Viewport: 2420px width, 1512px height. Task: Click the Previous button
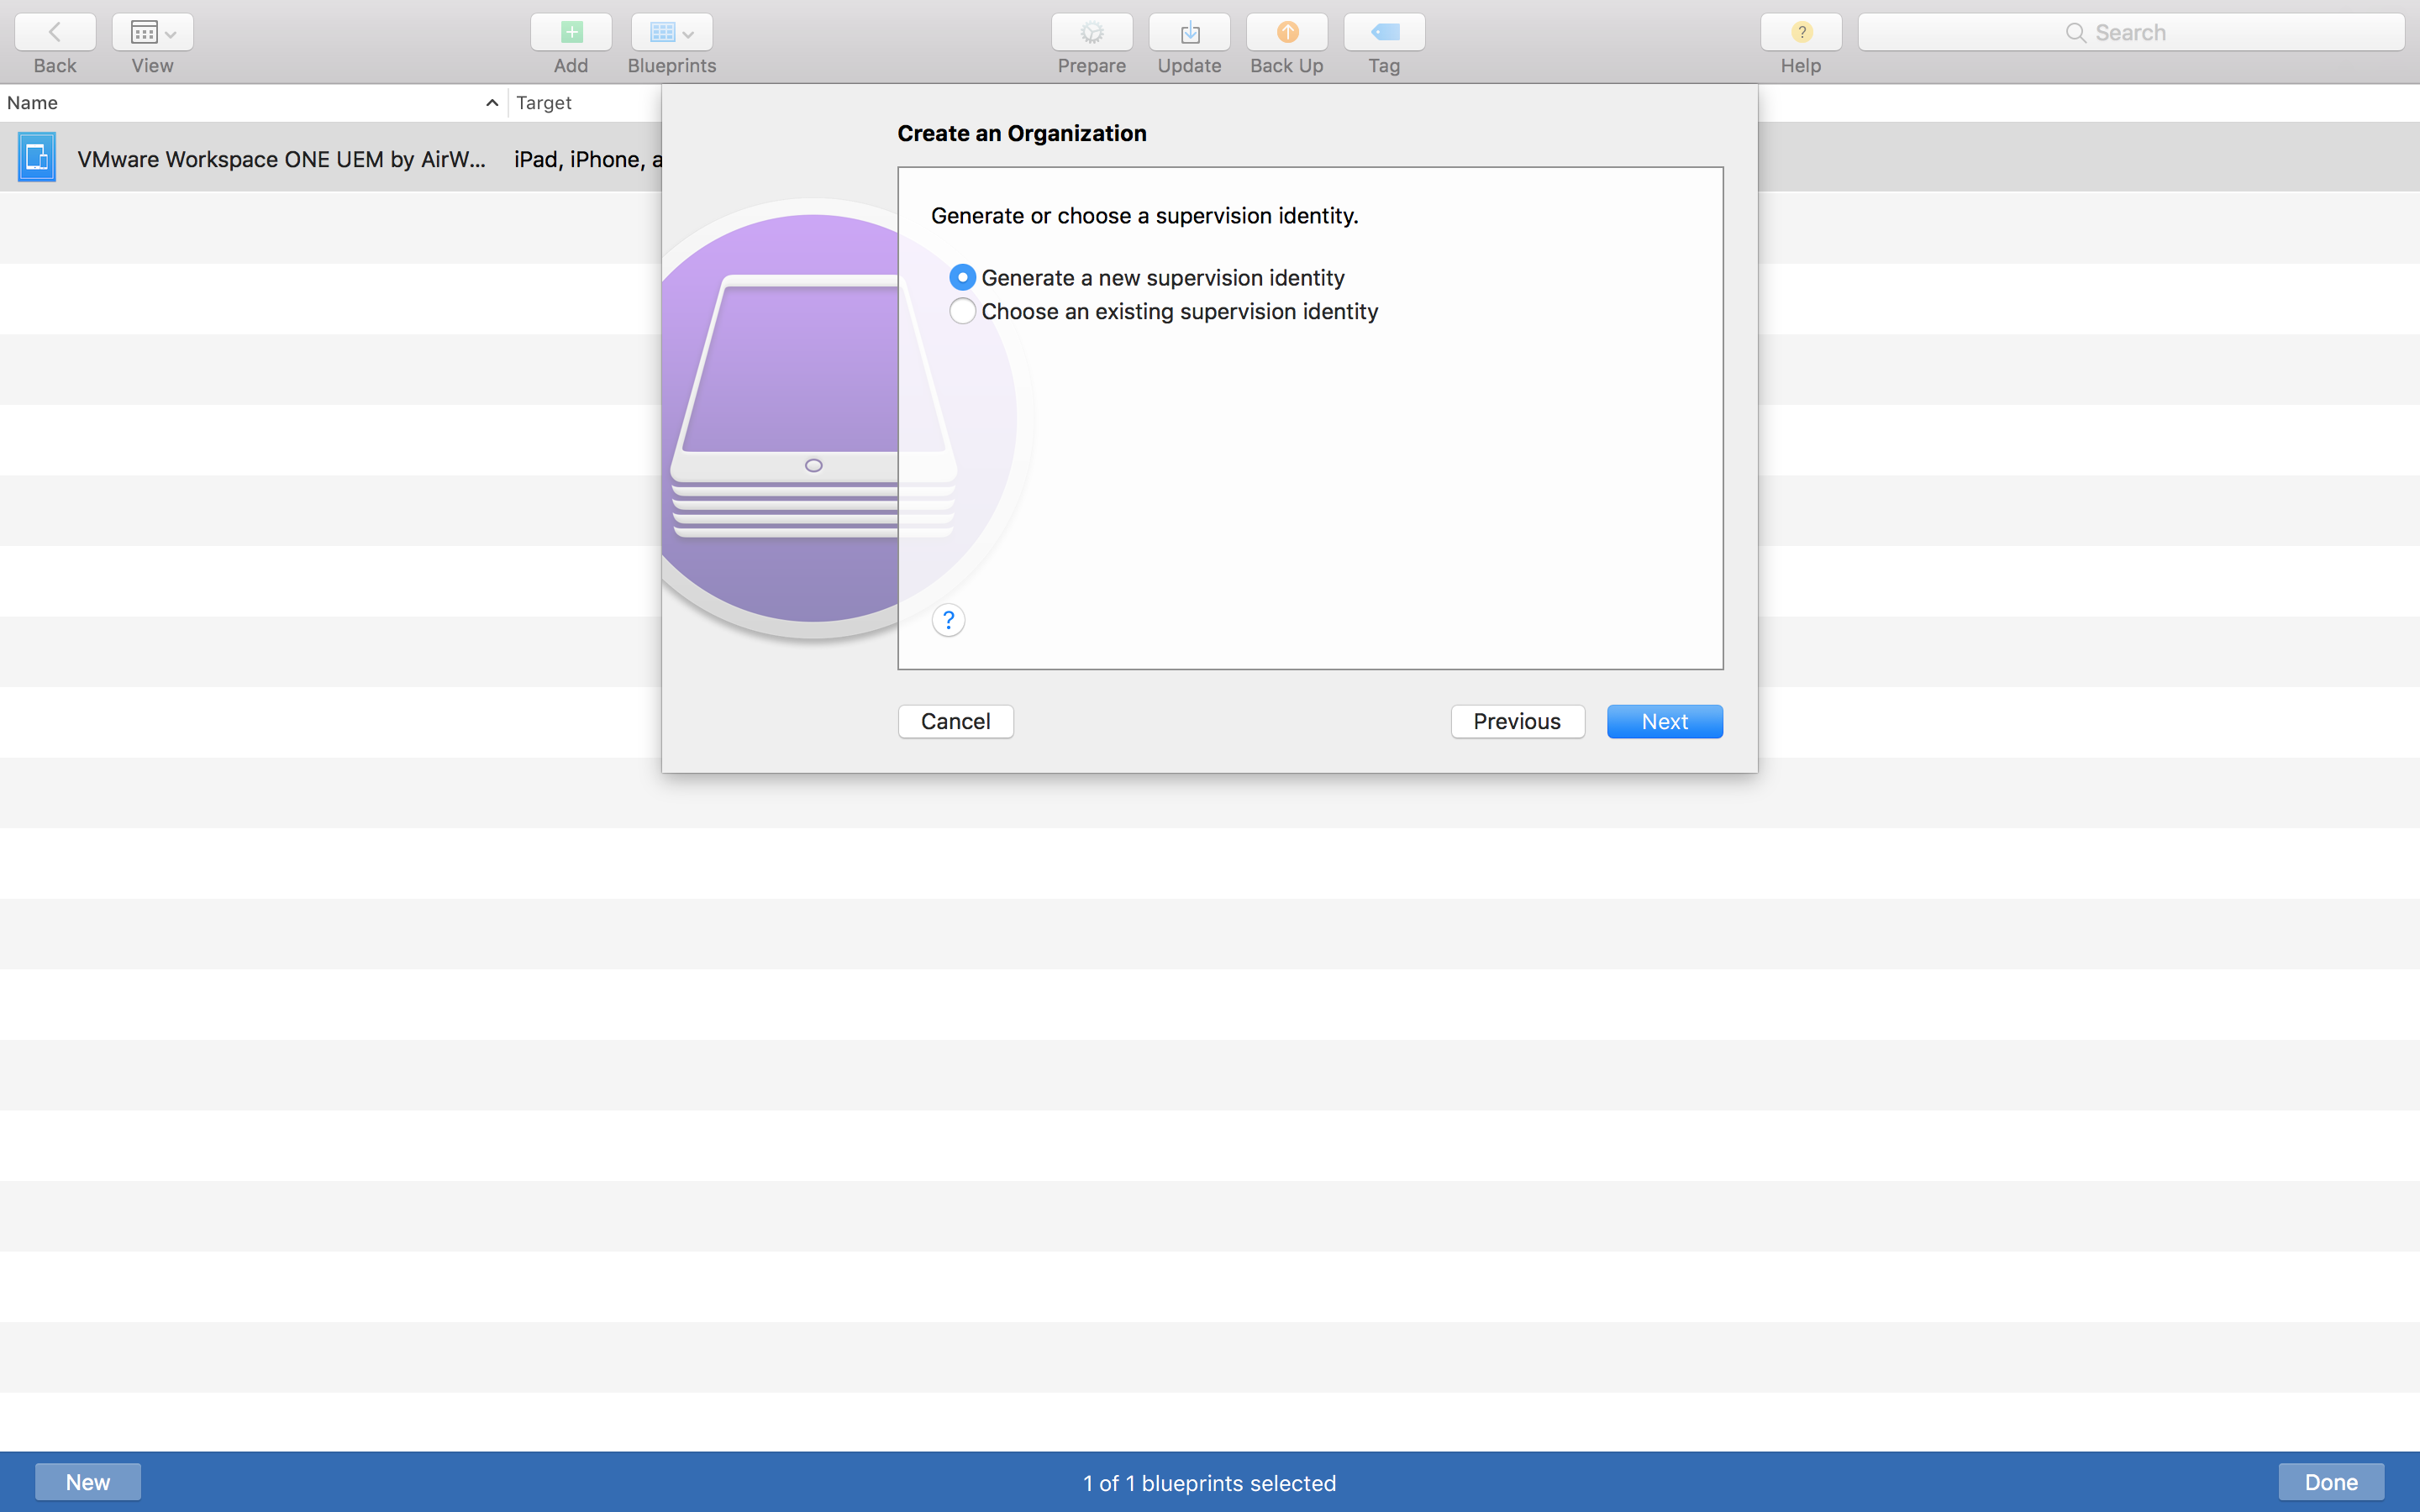(1517, 721)
